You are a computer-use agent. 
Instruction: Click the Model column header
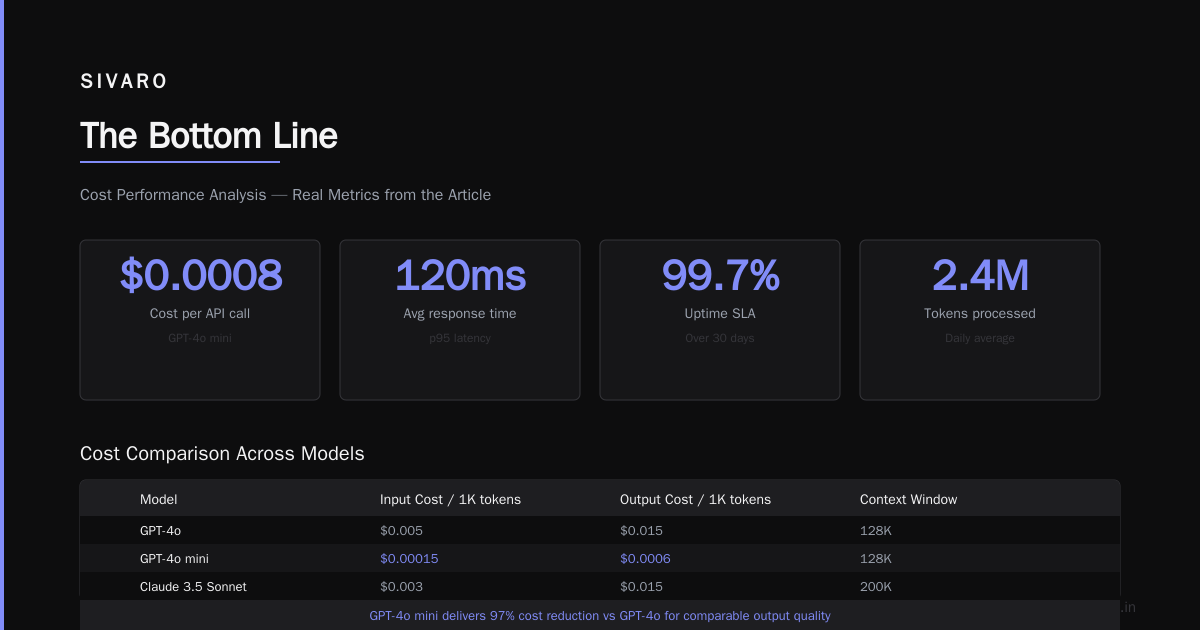point(159,499)
